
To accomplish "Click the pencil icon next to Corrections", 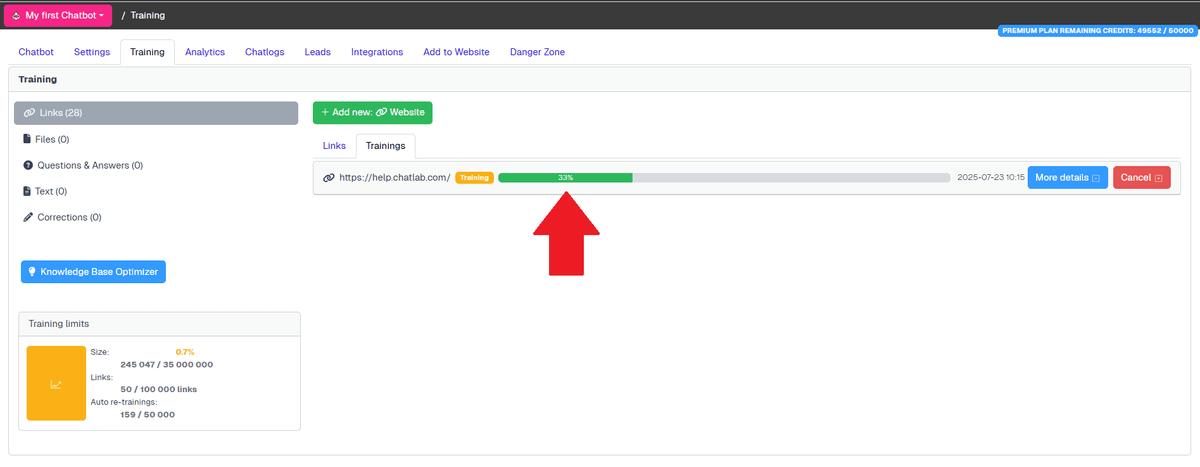I will pyautogui.click(x=27, y=217).
